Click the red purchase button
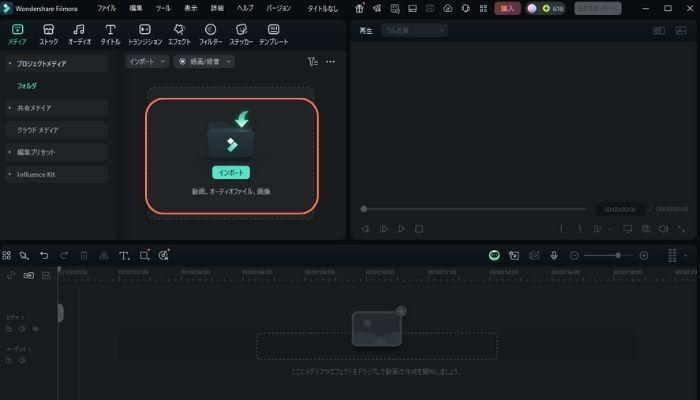Image resolution: width=700 pixels, height=400 pixels. (x=507, y=8)
